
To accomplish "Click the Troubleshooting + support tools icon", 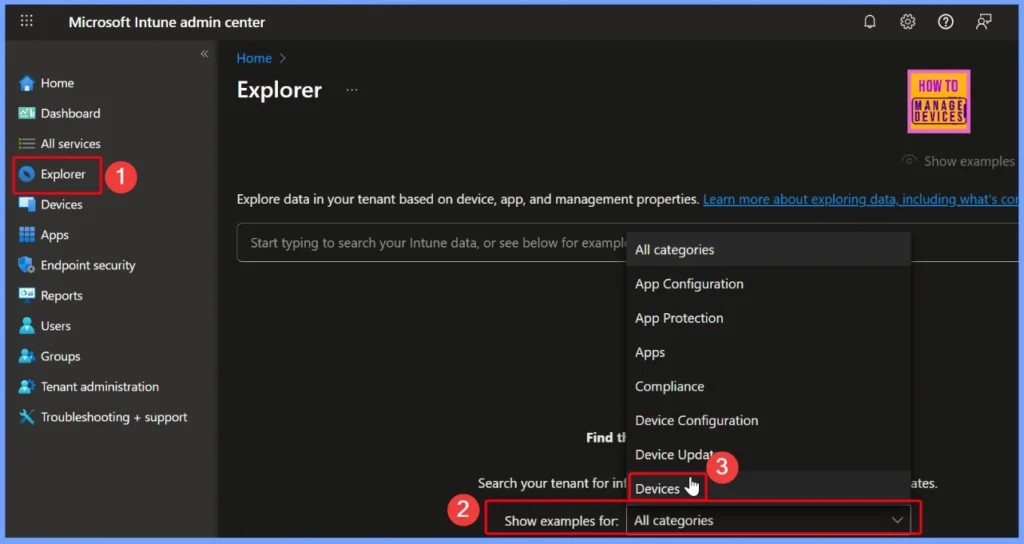I will pyautogui.click(x=27, y=417).
